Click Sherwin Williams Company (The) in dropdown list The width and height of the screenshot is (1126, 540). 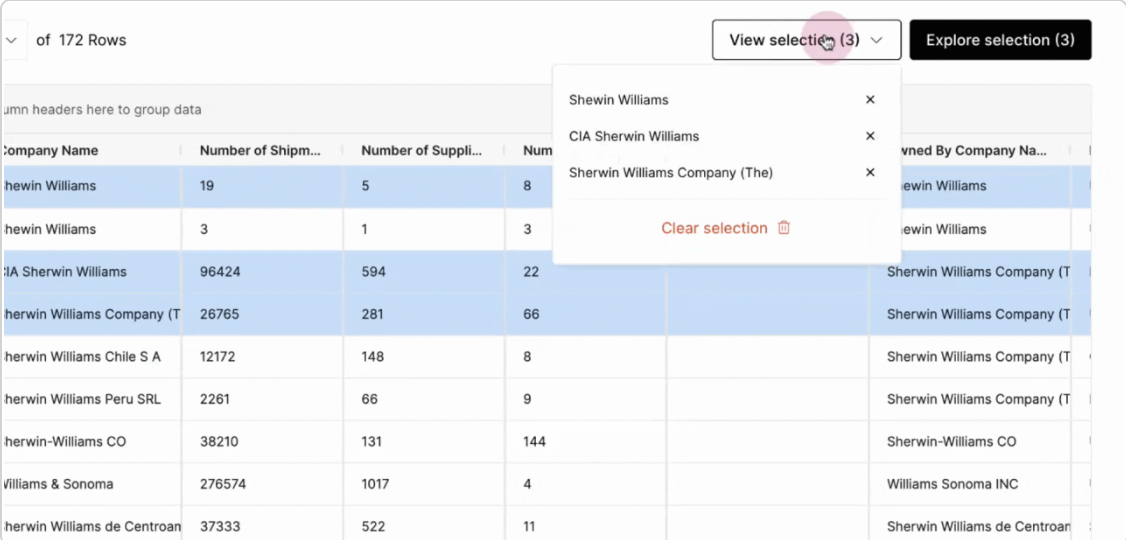(670, 172)
